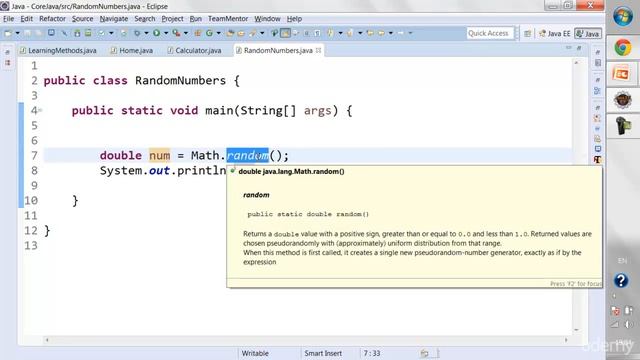Click the Run button in toolbar
This screenshot has height=360, width=640.
[156, 33]
